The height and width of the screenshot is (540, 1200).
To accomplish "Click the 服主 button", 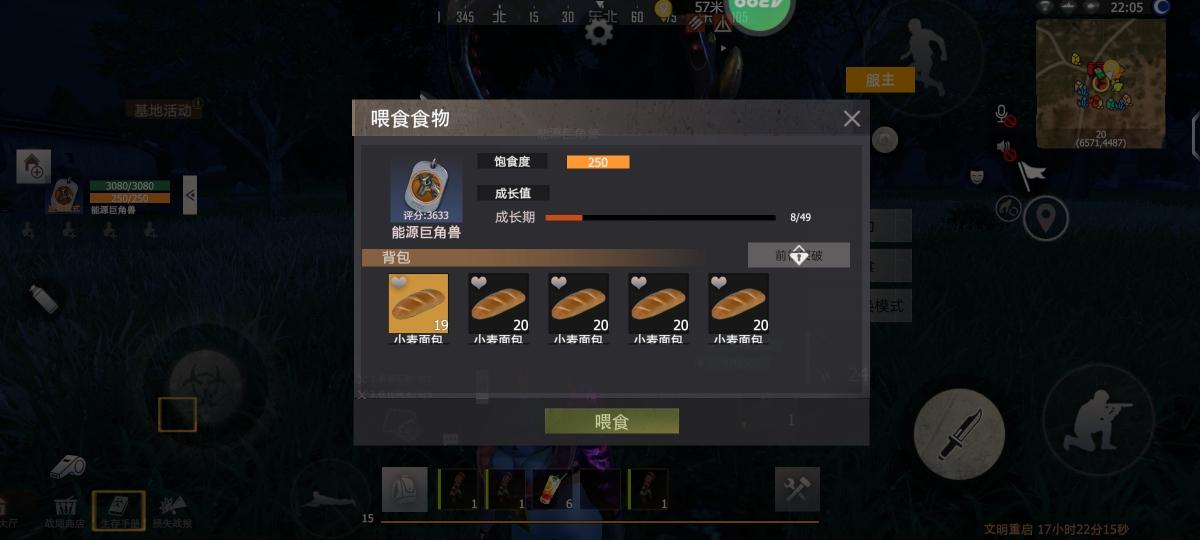I will pos(880,80).
